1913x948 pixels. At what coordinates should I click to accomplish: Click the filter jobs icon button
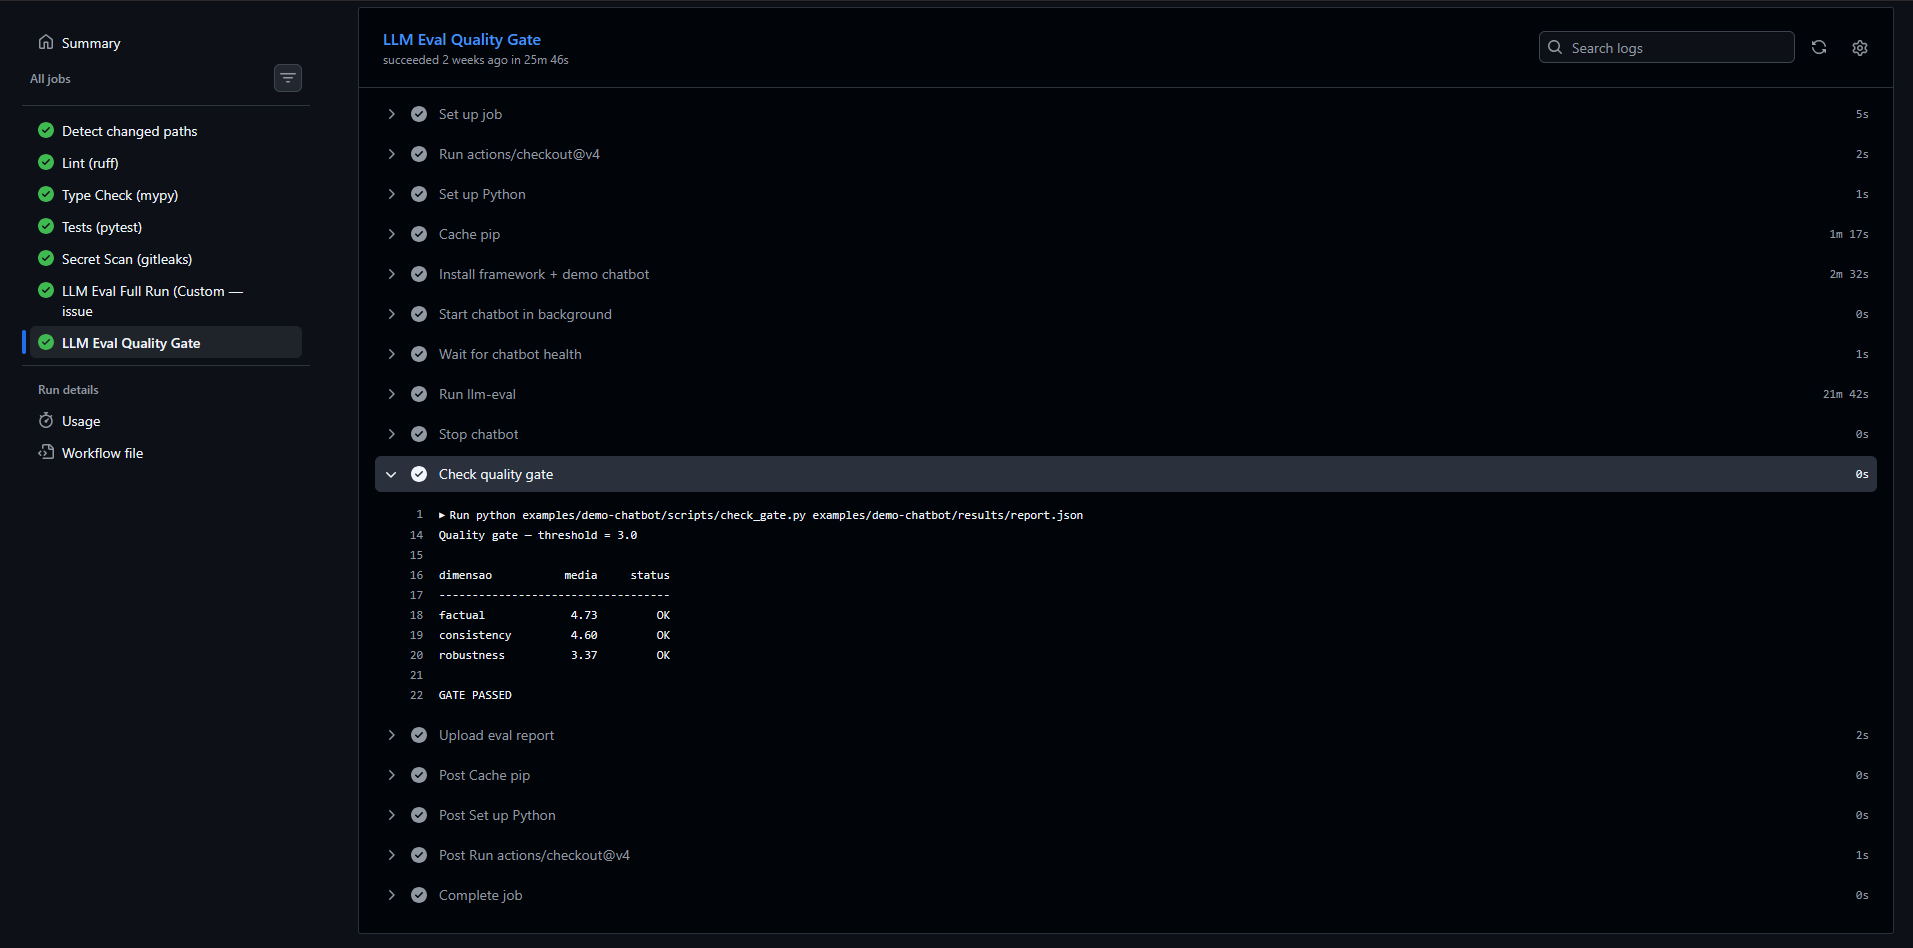pyautogui.click(x=288, y=78)
